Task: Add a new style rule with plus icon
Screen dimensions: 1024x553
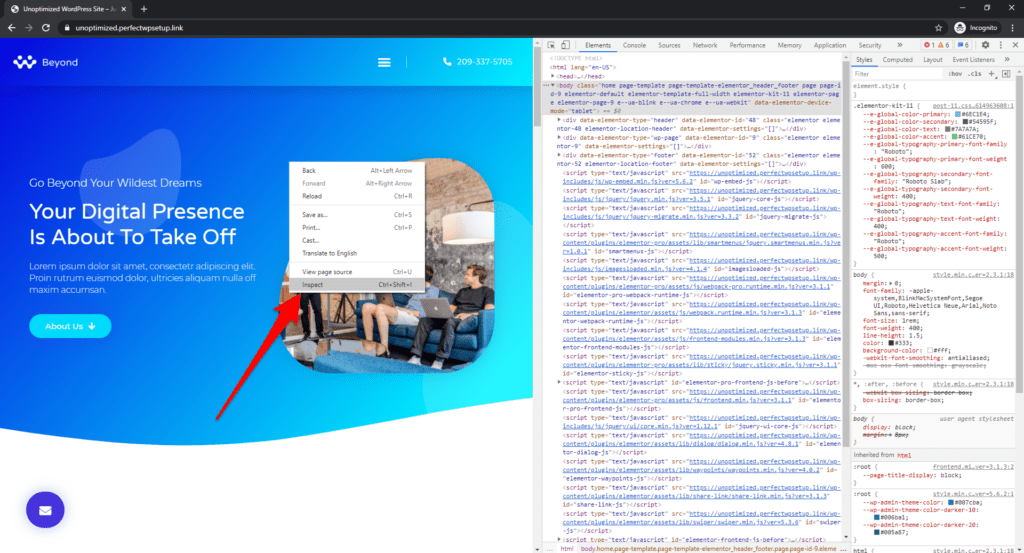Action: coord(991,74)
